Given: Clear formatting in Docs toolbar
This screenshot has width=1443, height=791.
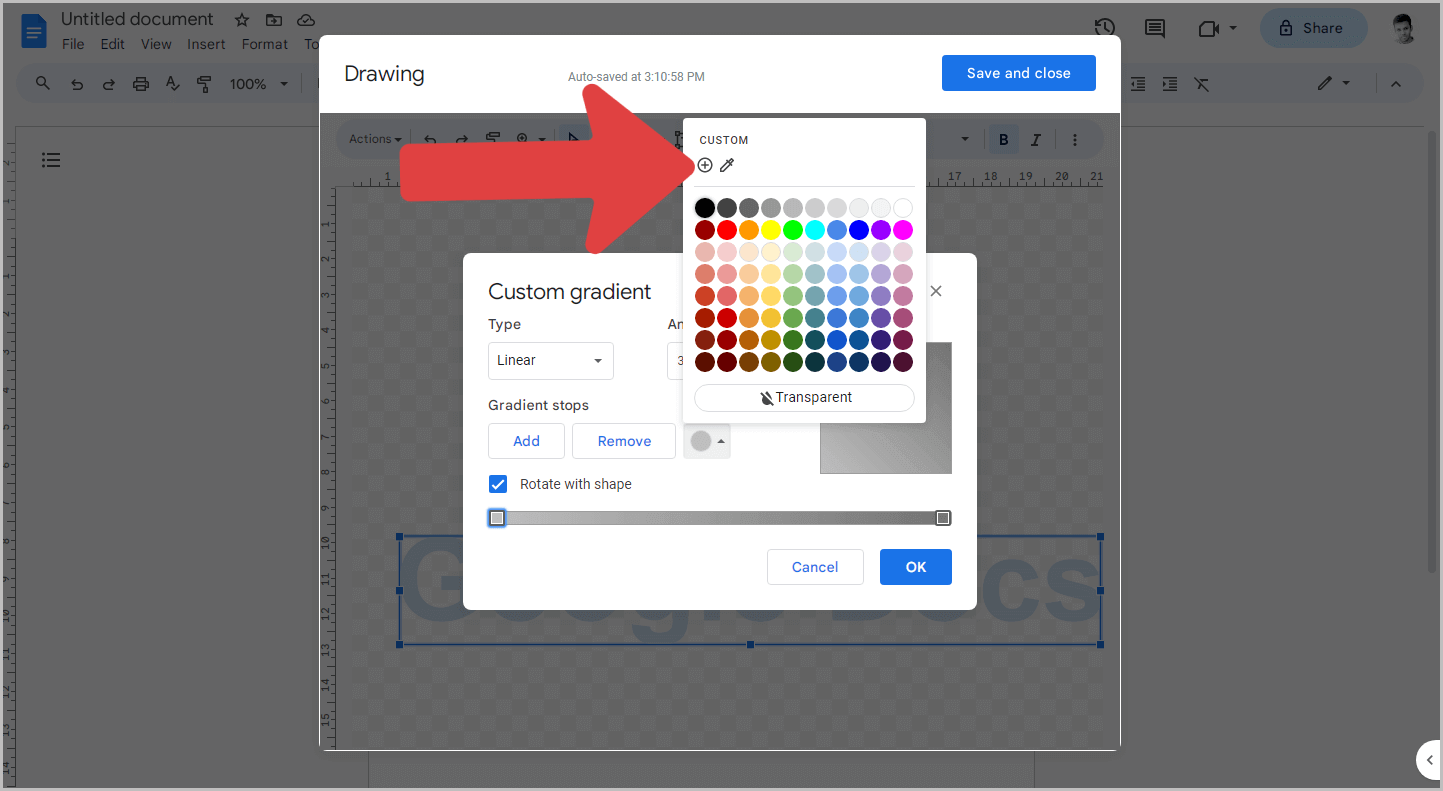Looking at the screenshot, I should [x=1202, y=84].
